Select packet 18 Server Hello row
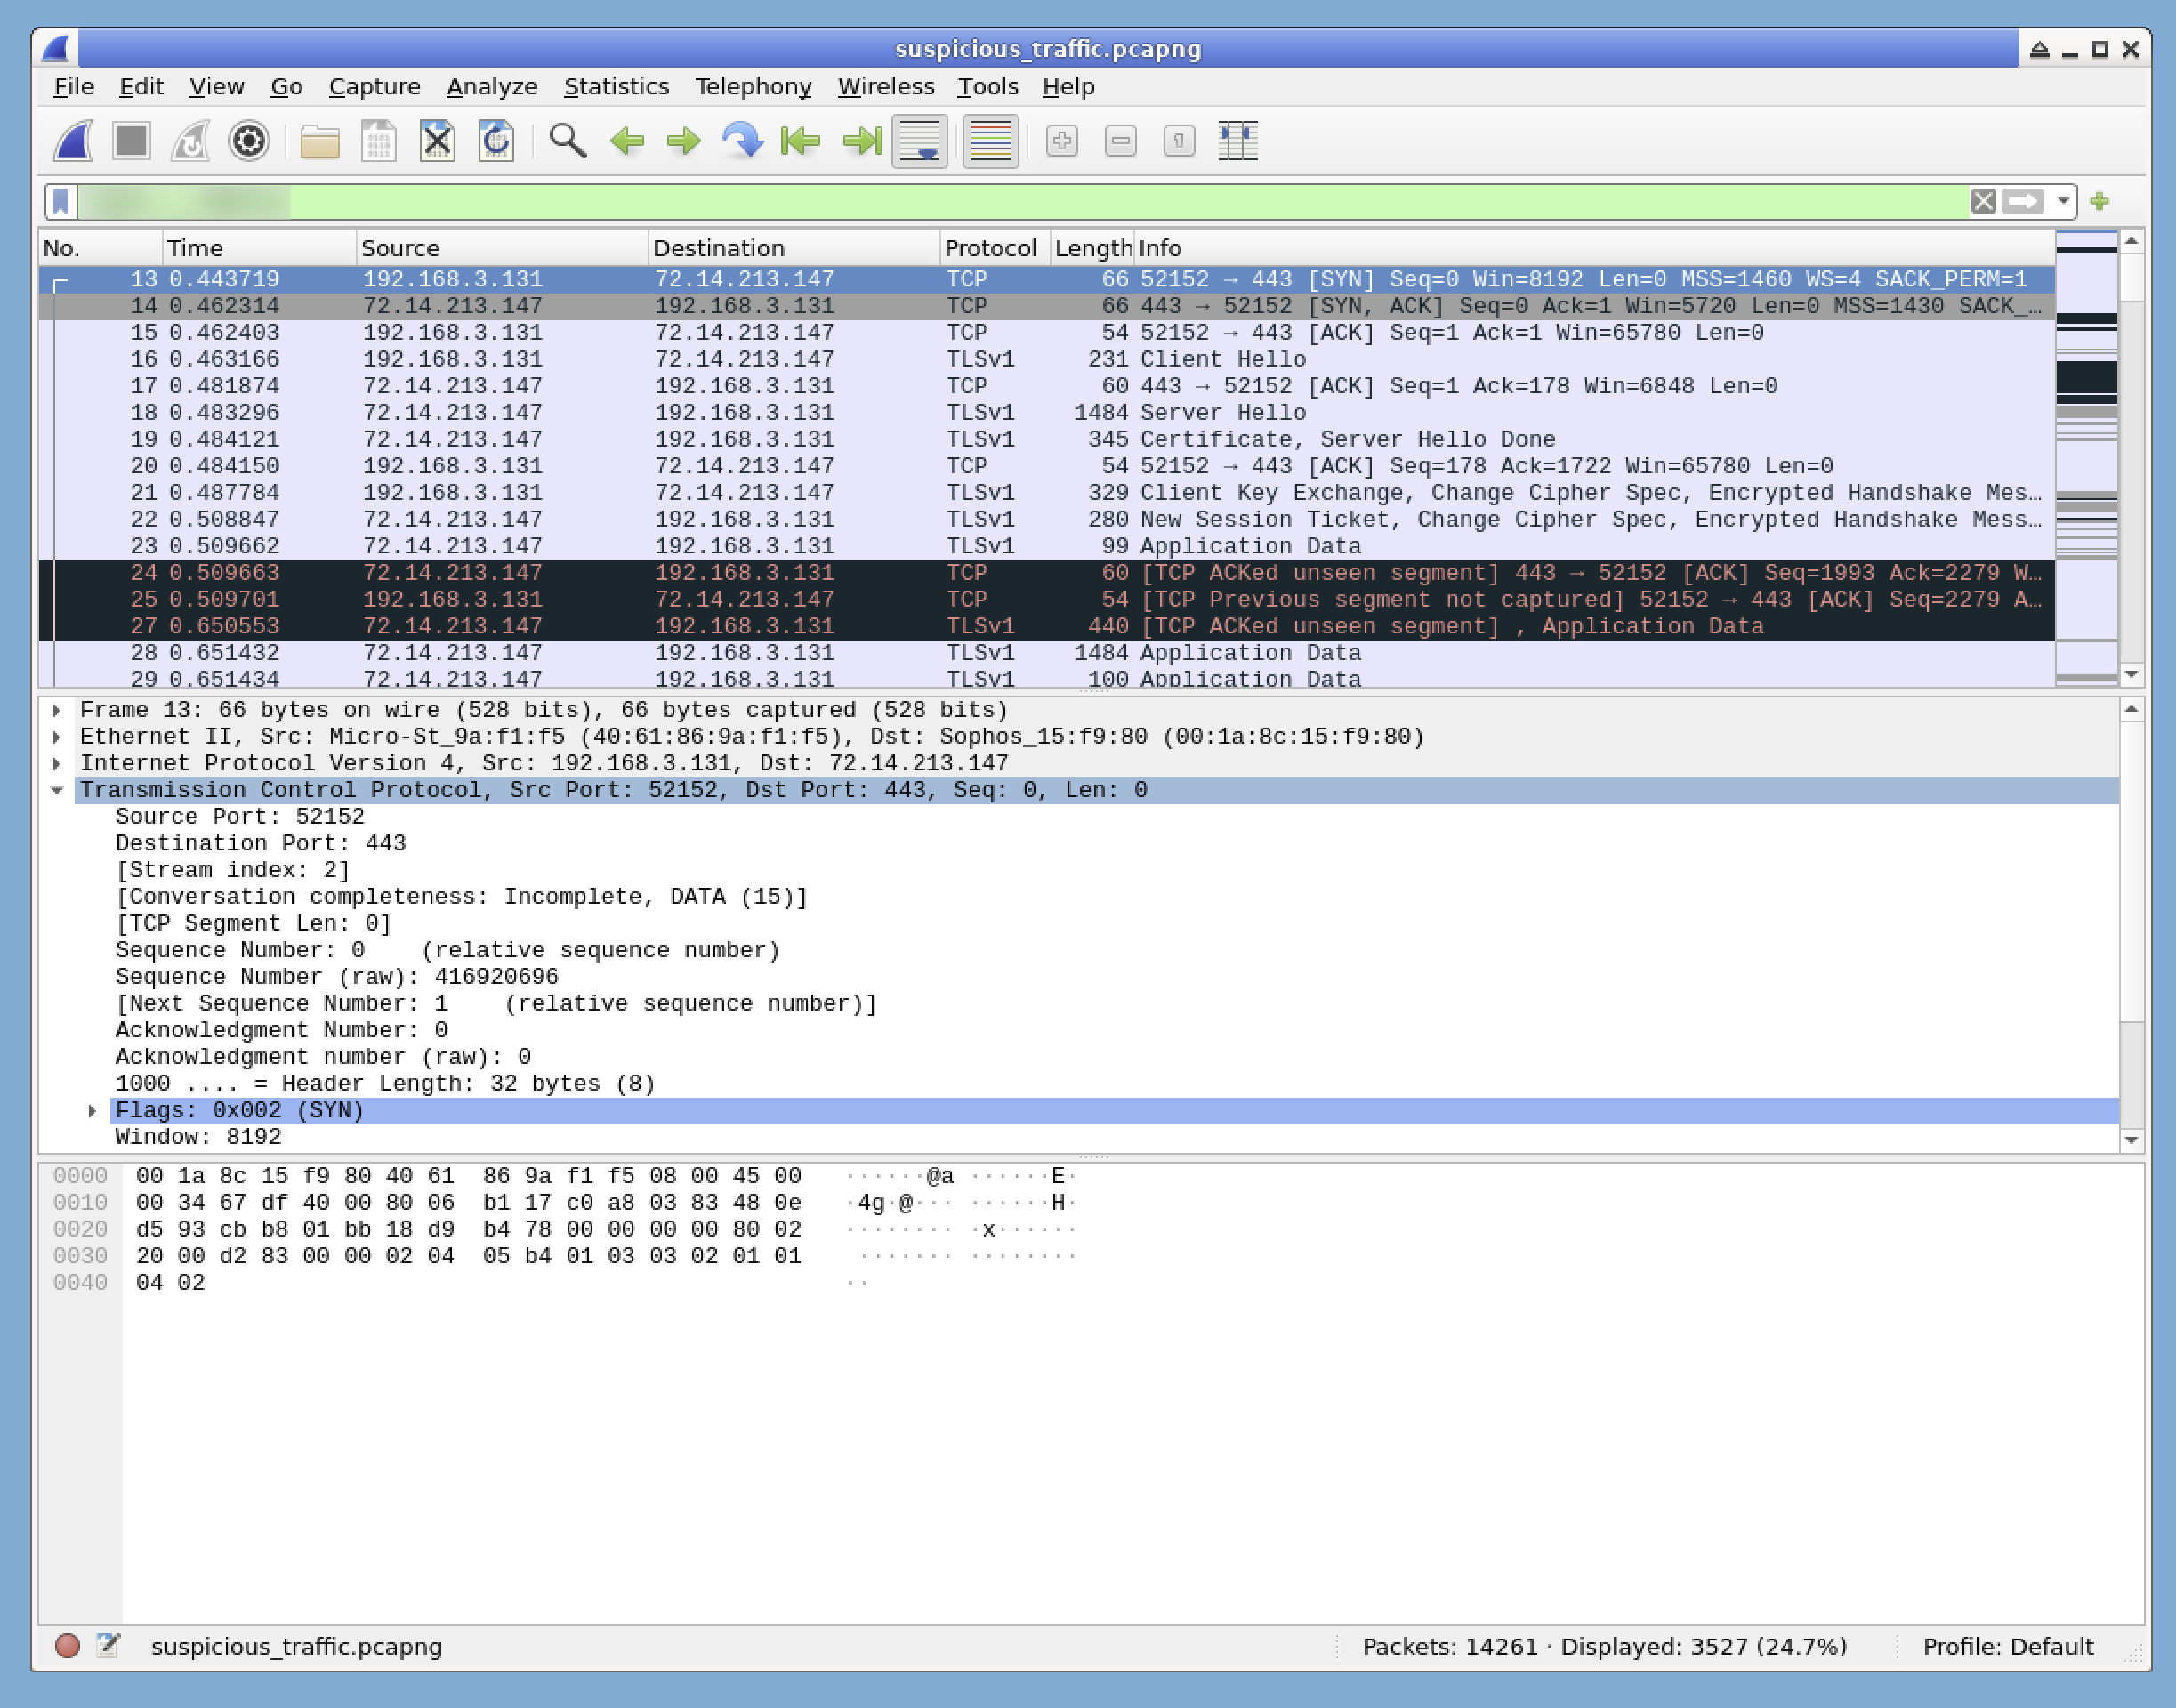 pos(1046,413)
